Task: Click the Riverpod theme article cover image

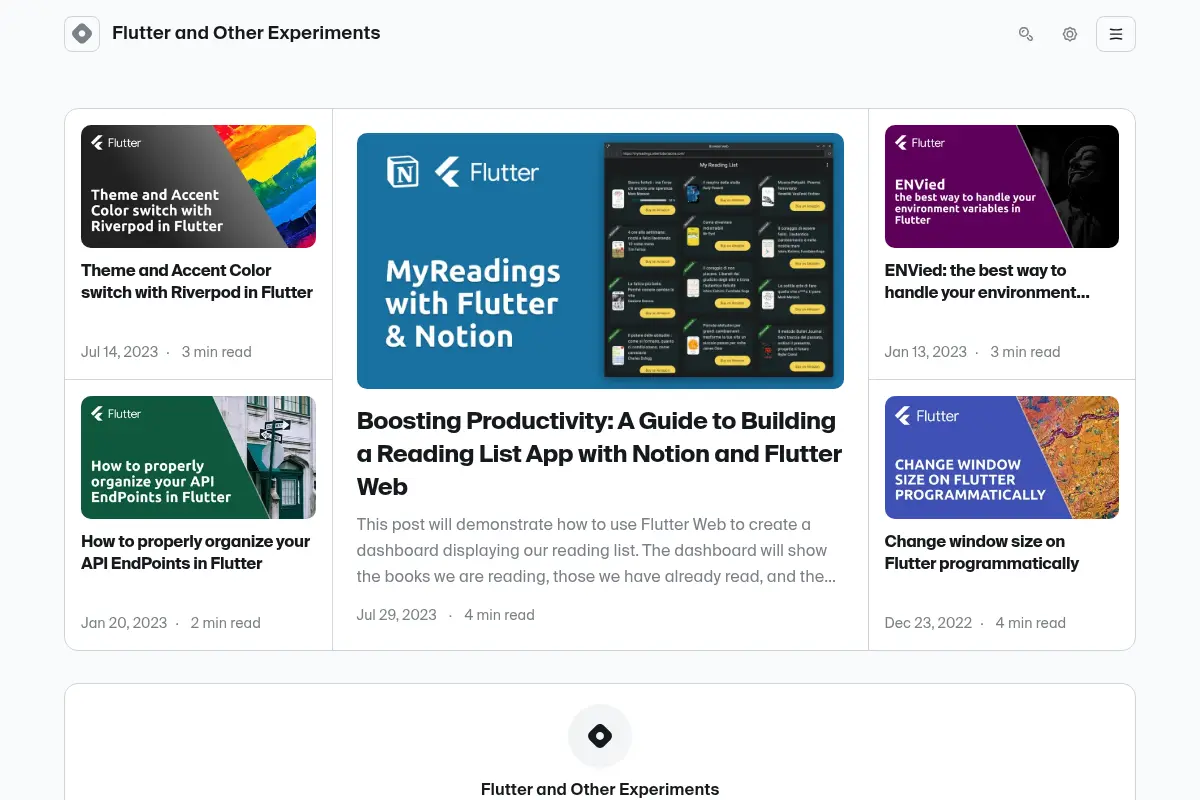Action: (x=198, y=186)
